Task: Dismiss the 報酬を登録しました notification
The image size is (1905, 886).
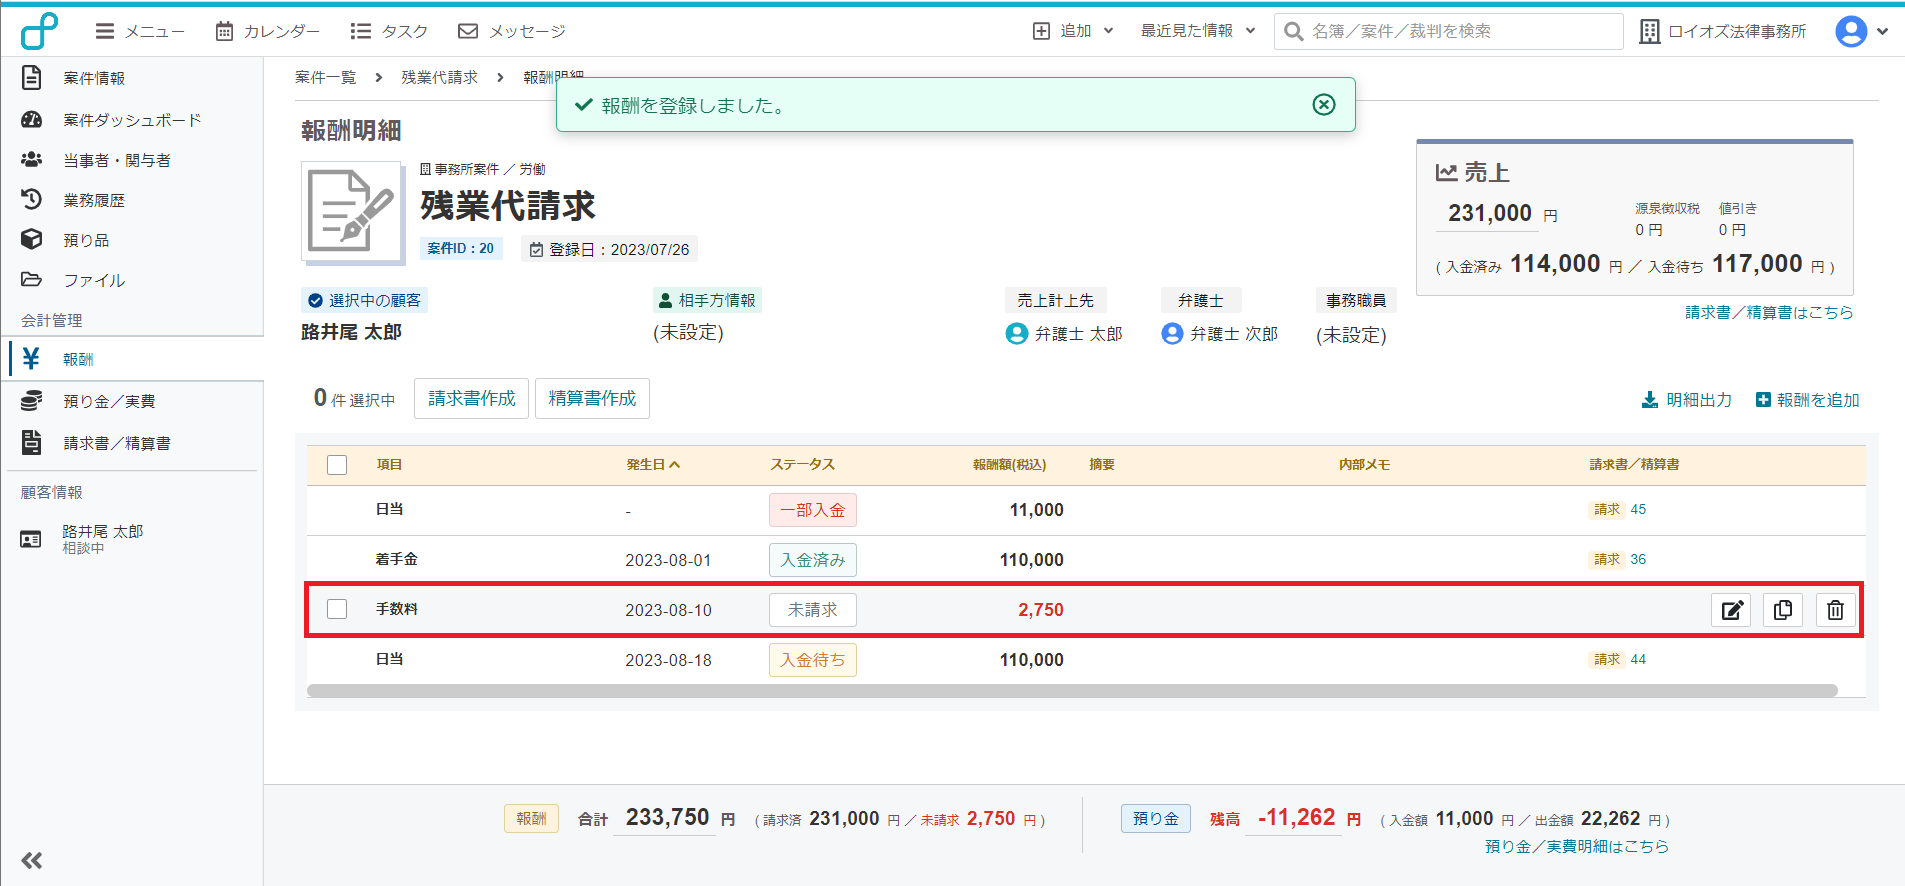Action: pyautogui.click(x=1324, y=104)
